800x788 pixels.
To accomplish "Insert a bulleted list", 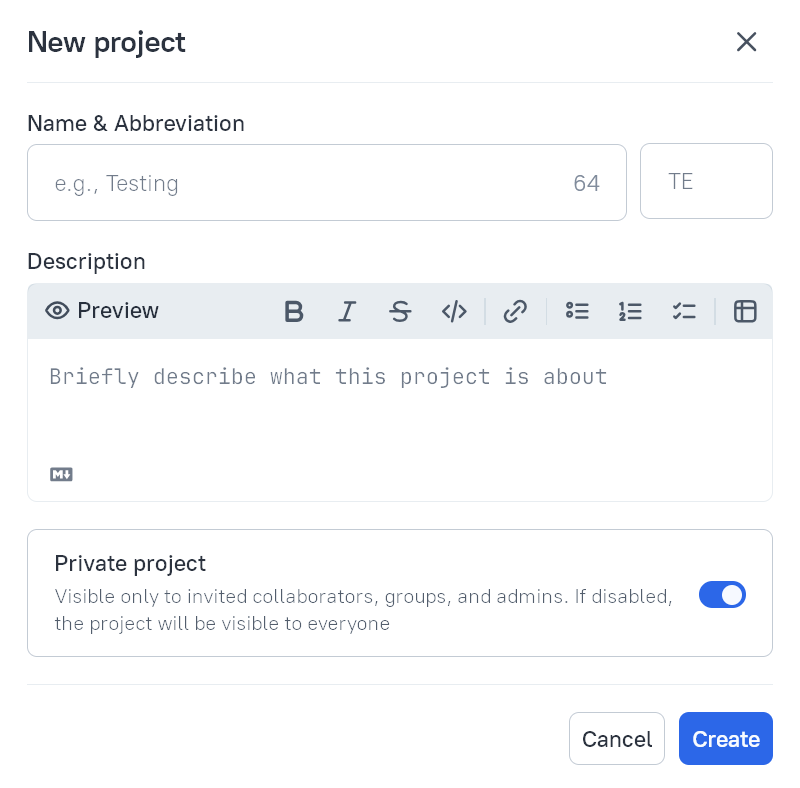I will coord(577,311).
